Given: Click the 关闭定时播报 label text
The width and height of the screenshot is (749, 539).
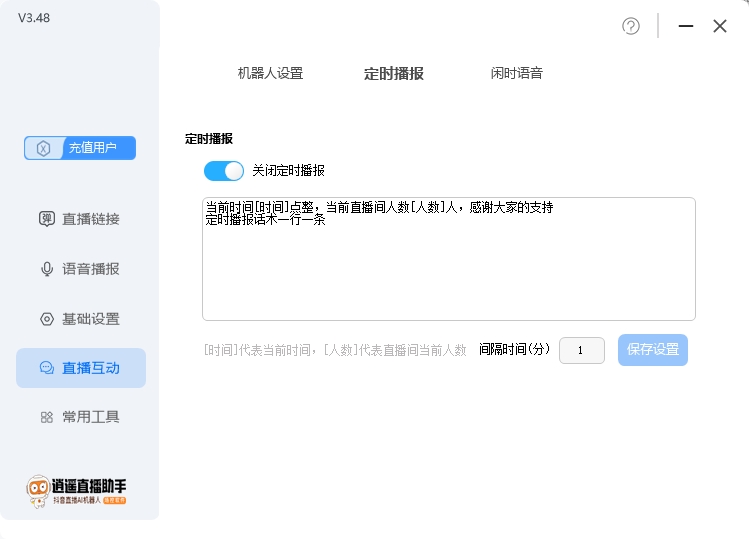Looking at the screenshot, I should coord(289,171).
